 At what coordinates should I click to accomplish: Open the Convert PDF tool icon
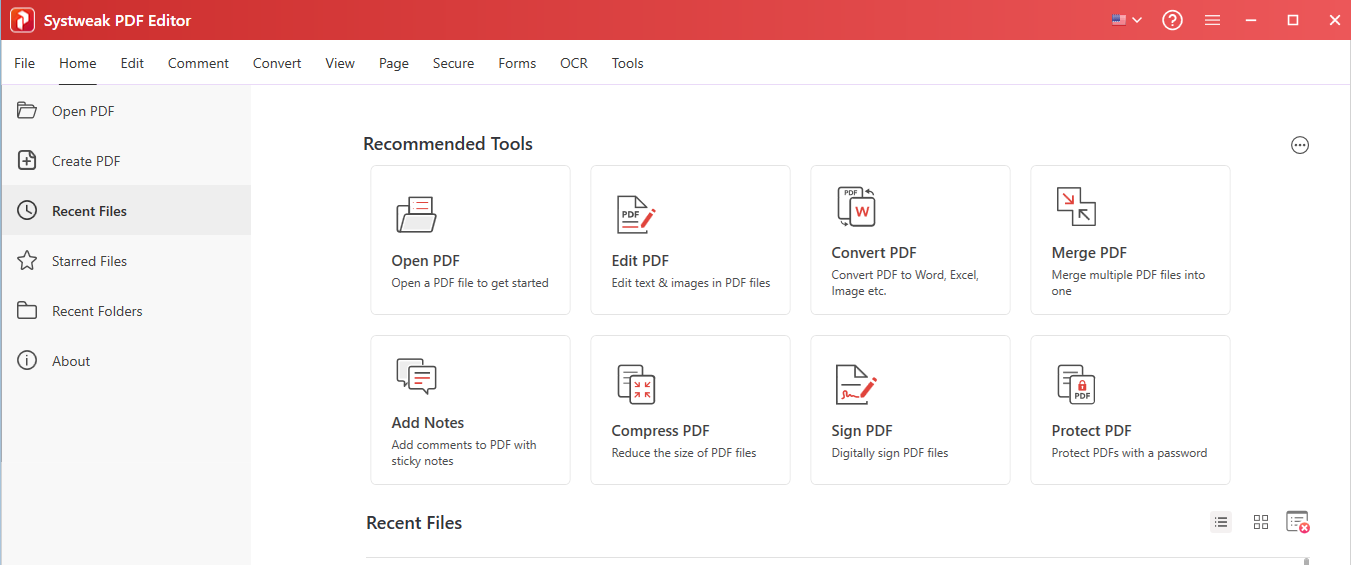tap(856, 206)
